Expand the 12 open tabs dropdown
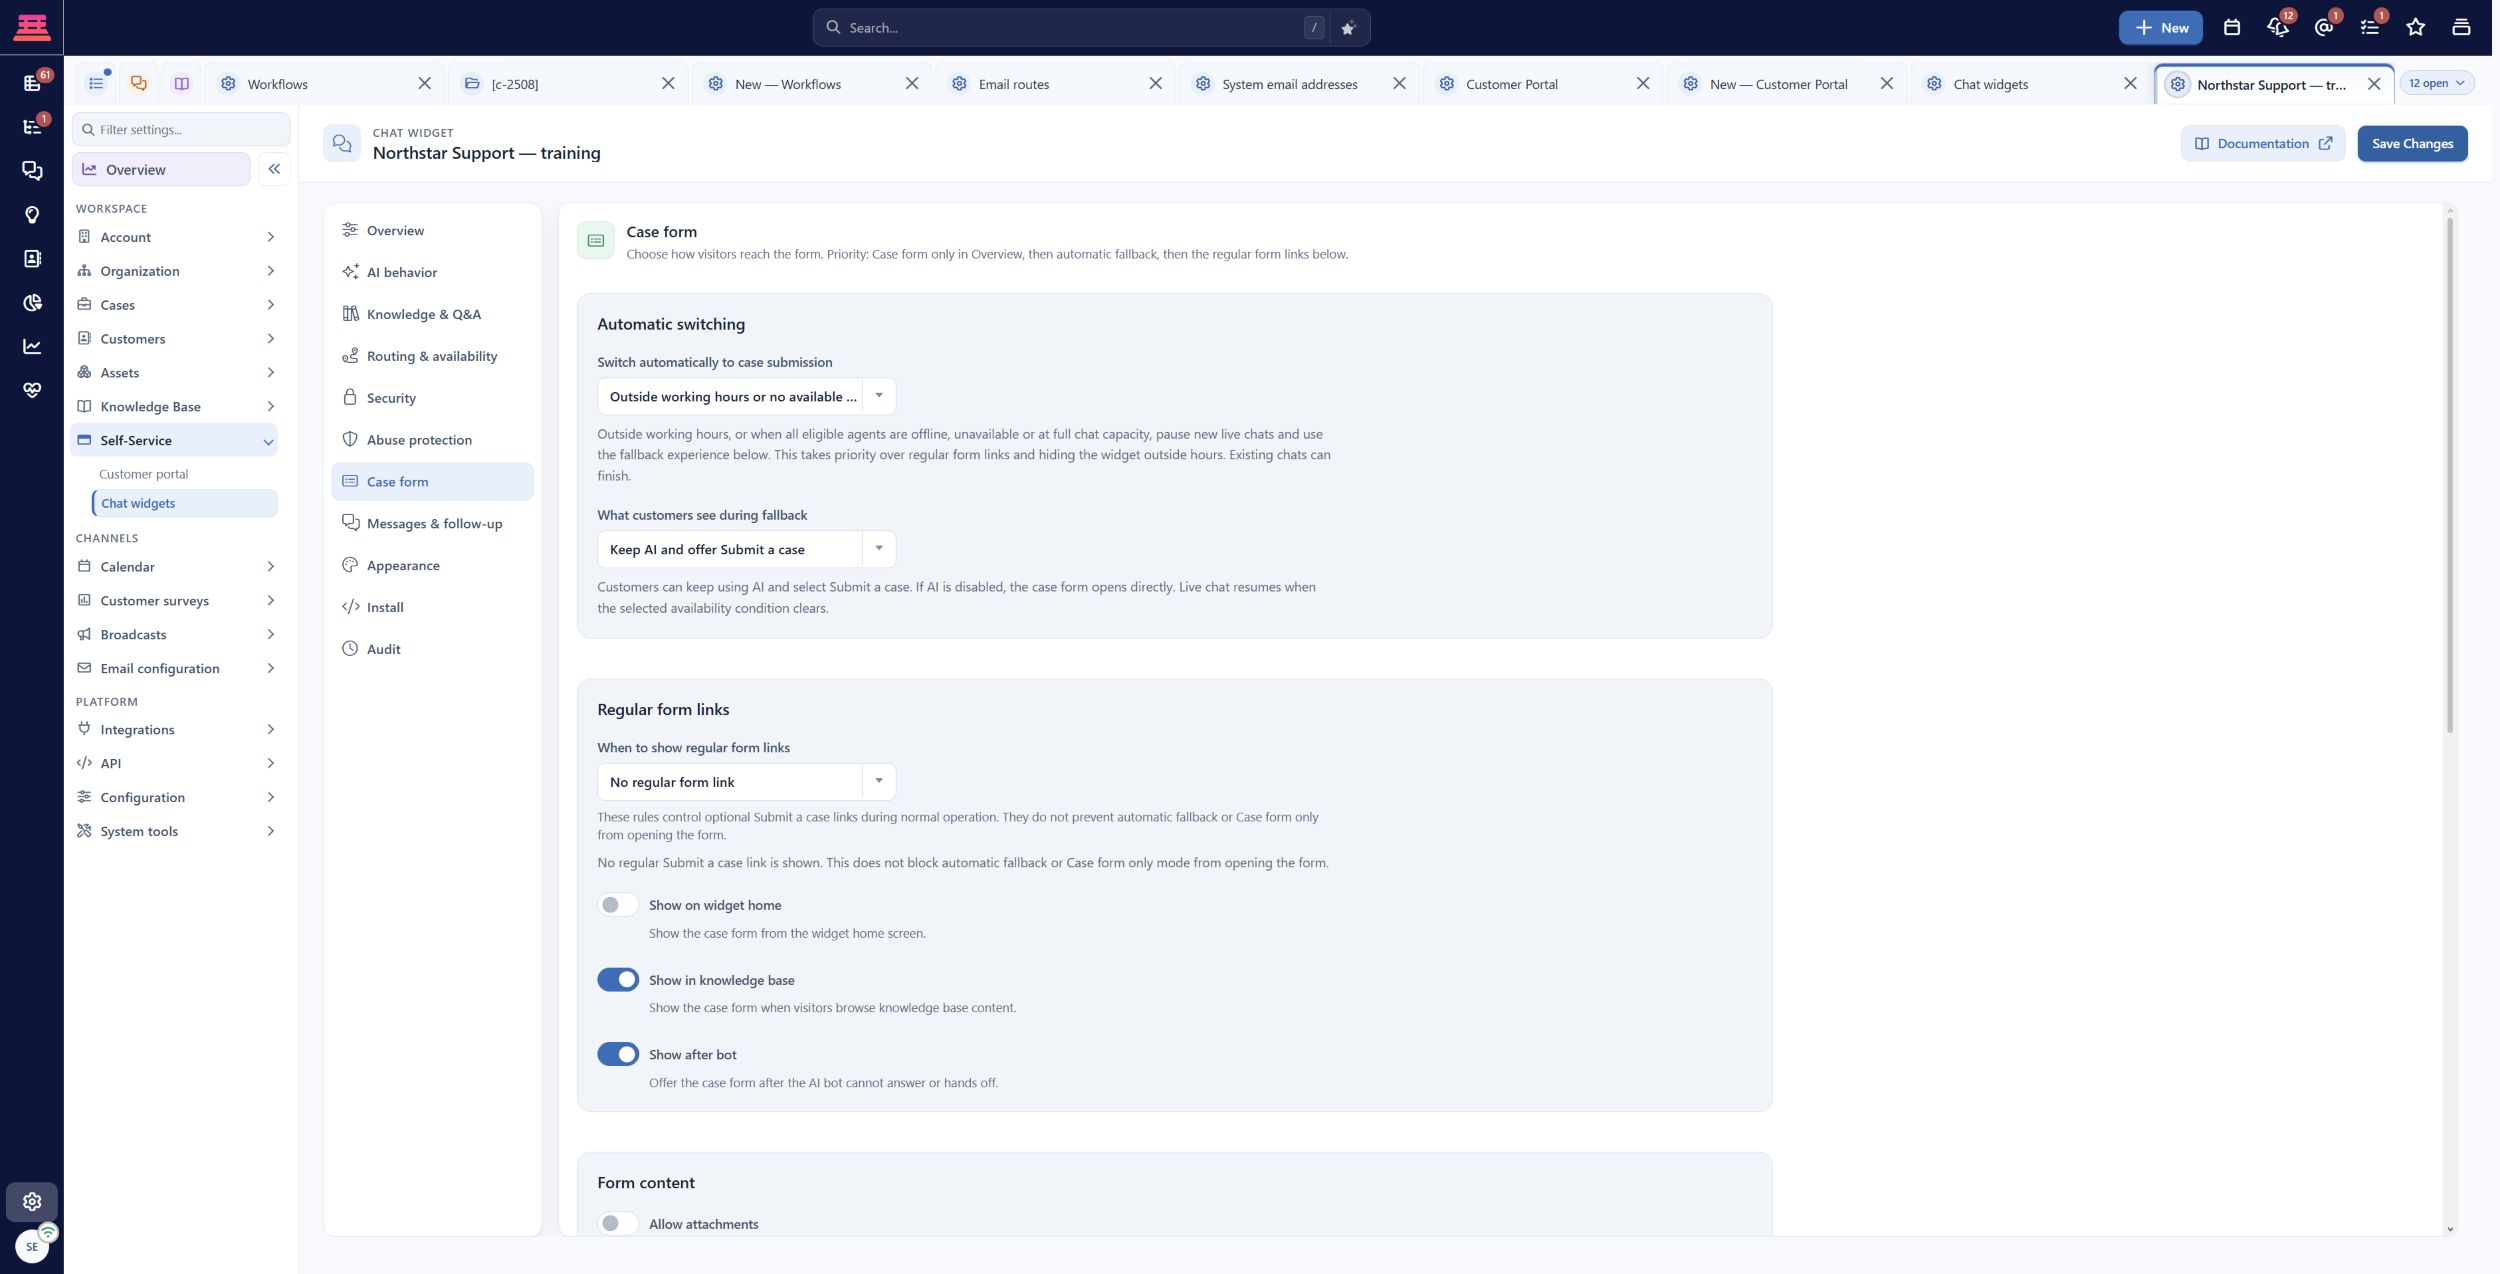This screenshot has height=1274, width=2500. (x=2436, y=83)
